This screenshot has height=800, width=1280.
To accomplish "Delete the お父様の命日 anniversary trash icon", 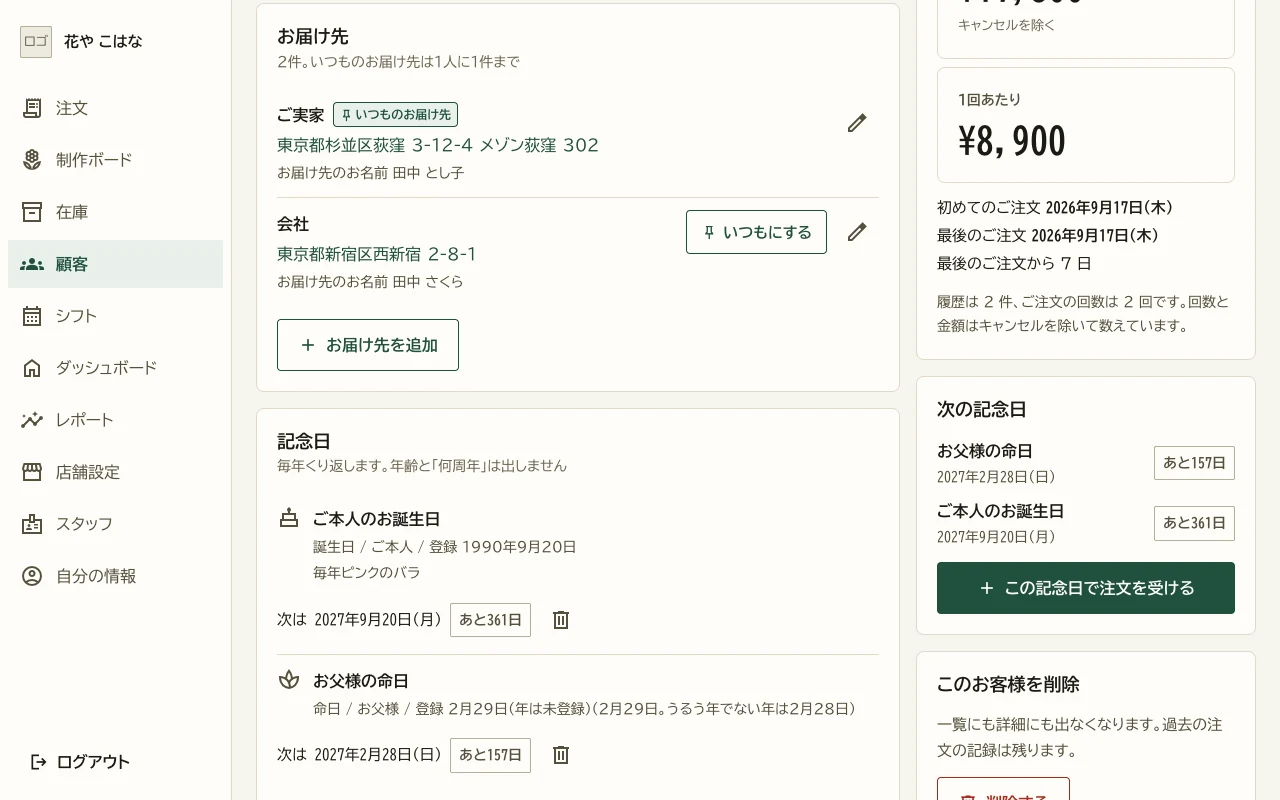I will [x=561, y=755].
